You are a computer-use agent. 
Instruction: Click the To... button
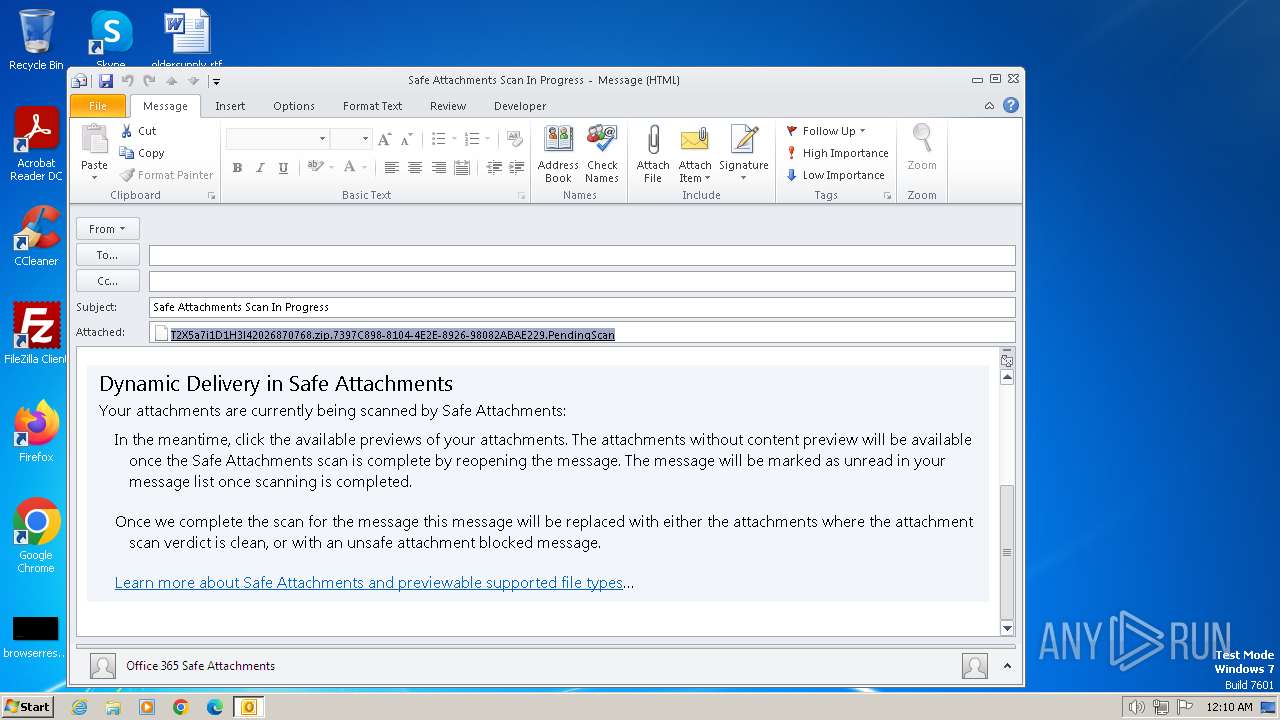pos(107,255)
